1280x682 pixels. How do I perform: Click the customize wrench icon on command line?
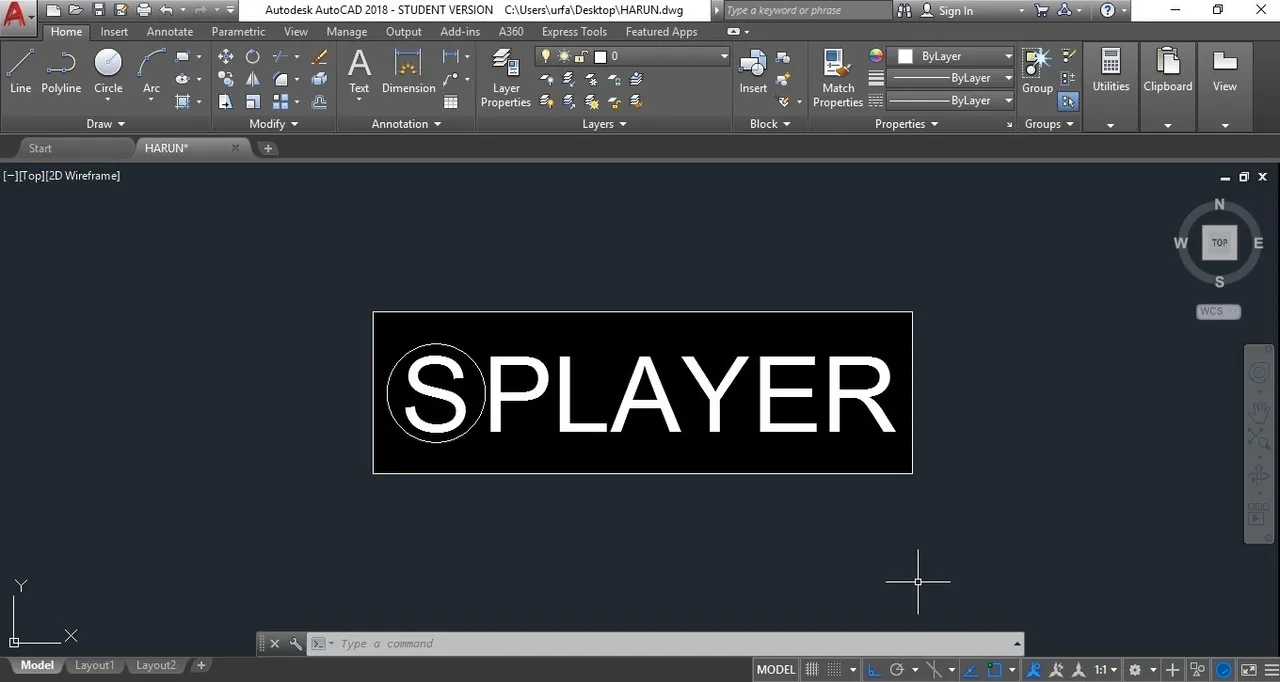[295, 644]
